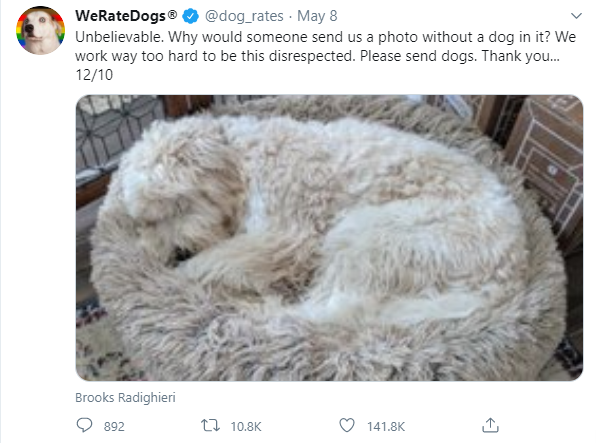The height and width of the screenshot is (443, 596).
Task: Retweet the WeRateDogs post
Action: (210, 425)
